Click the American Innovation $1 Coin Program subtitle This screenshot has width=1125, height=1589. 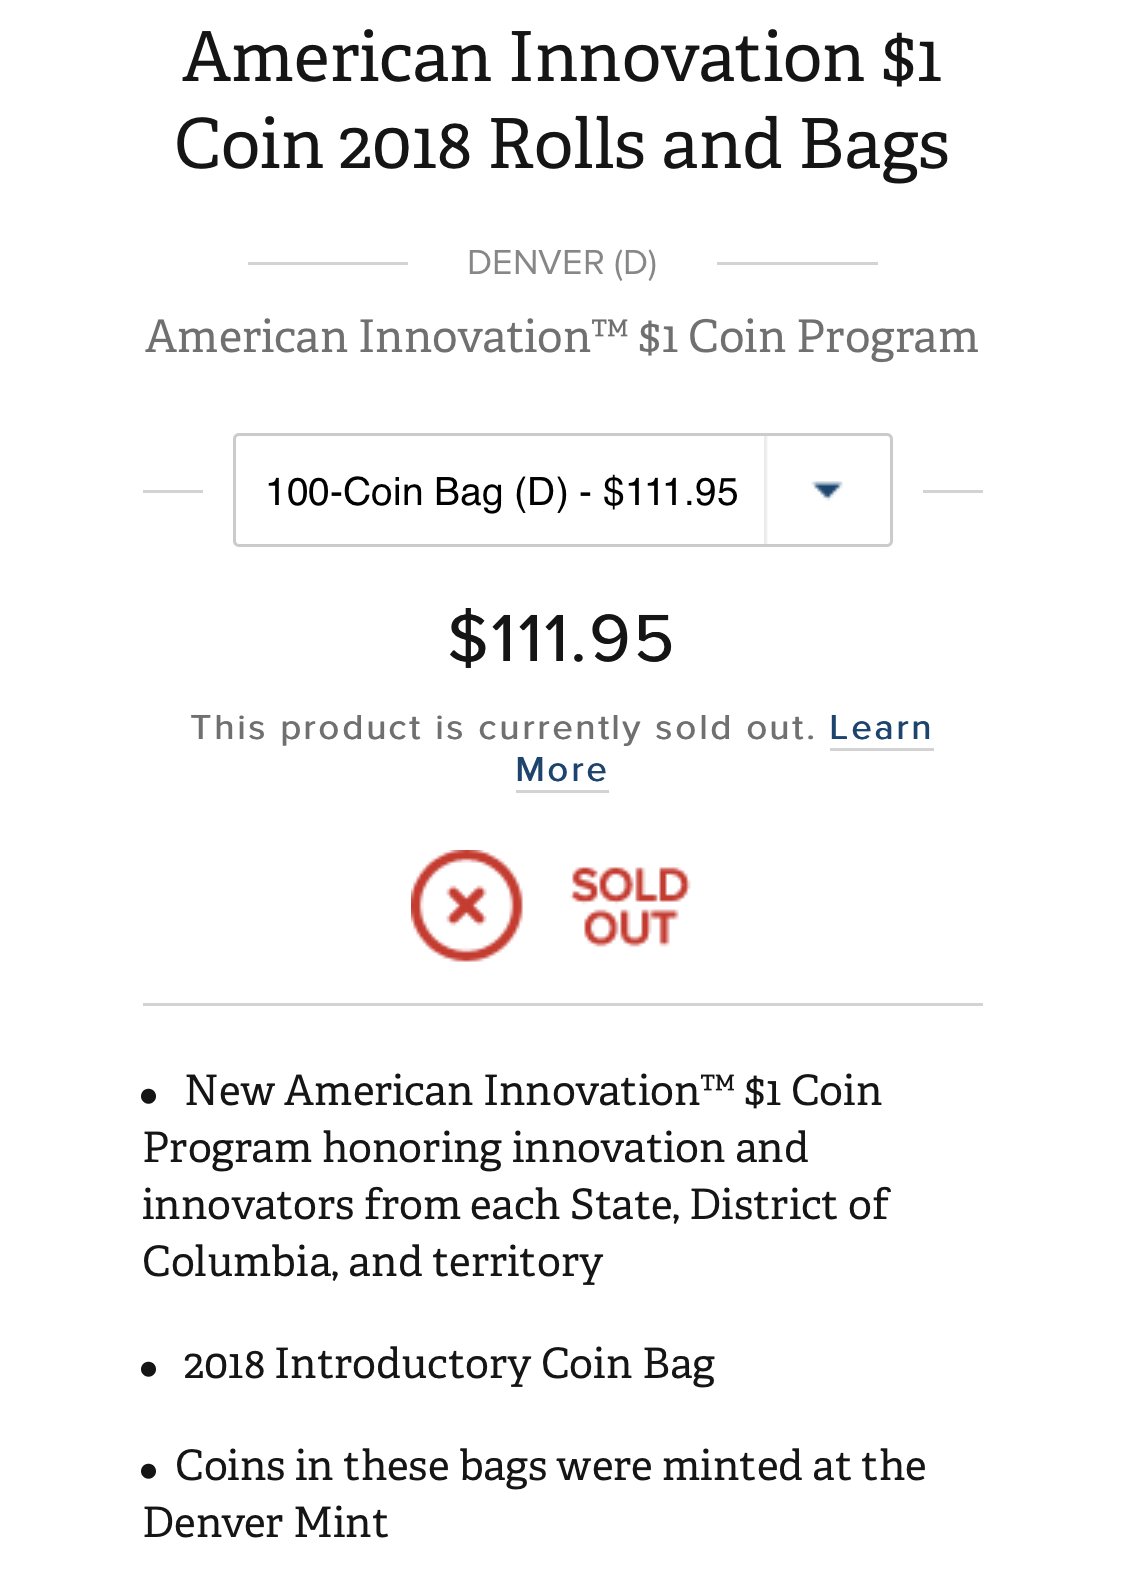point(562,336)
